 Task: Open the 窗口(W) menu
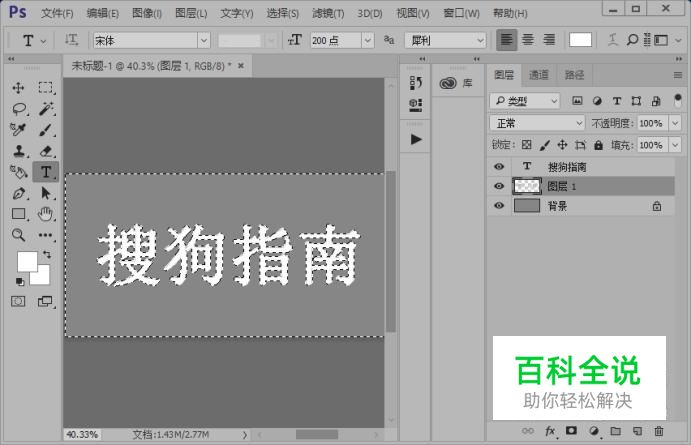tap(461, 13)
